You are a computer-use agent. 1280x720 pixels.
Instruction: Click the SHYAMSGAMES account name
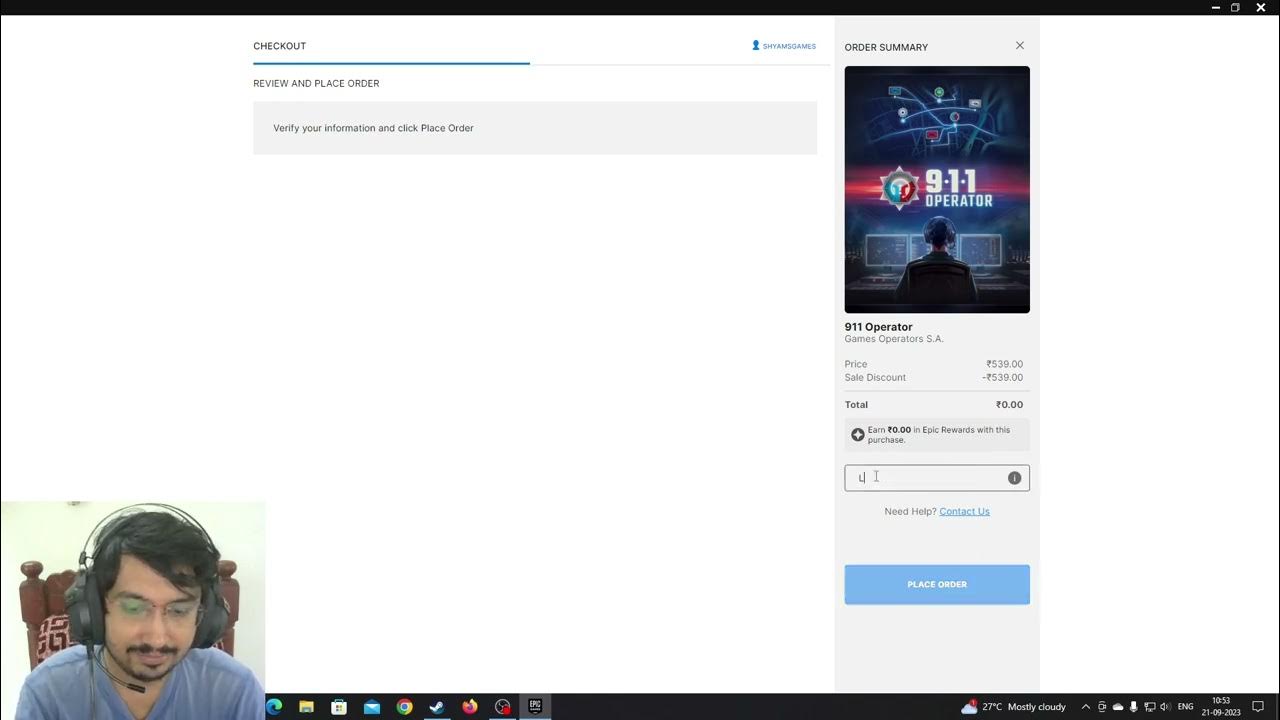click(789, 46)
